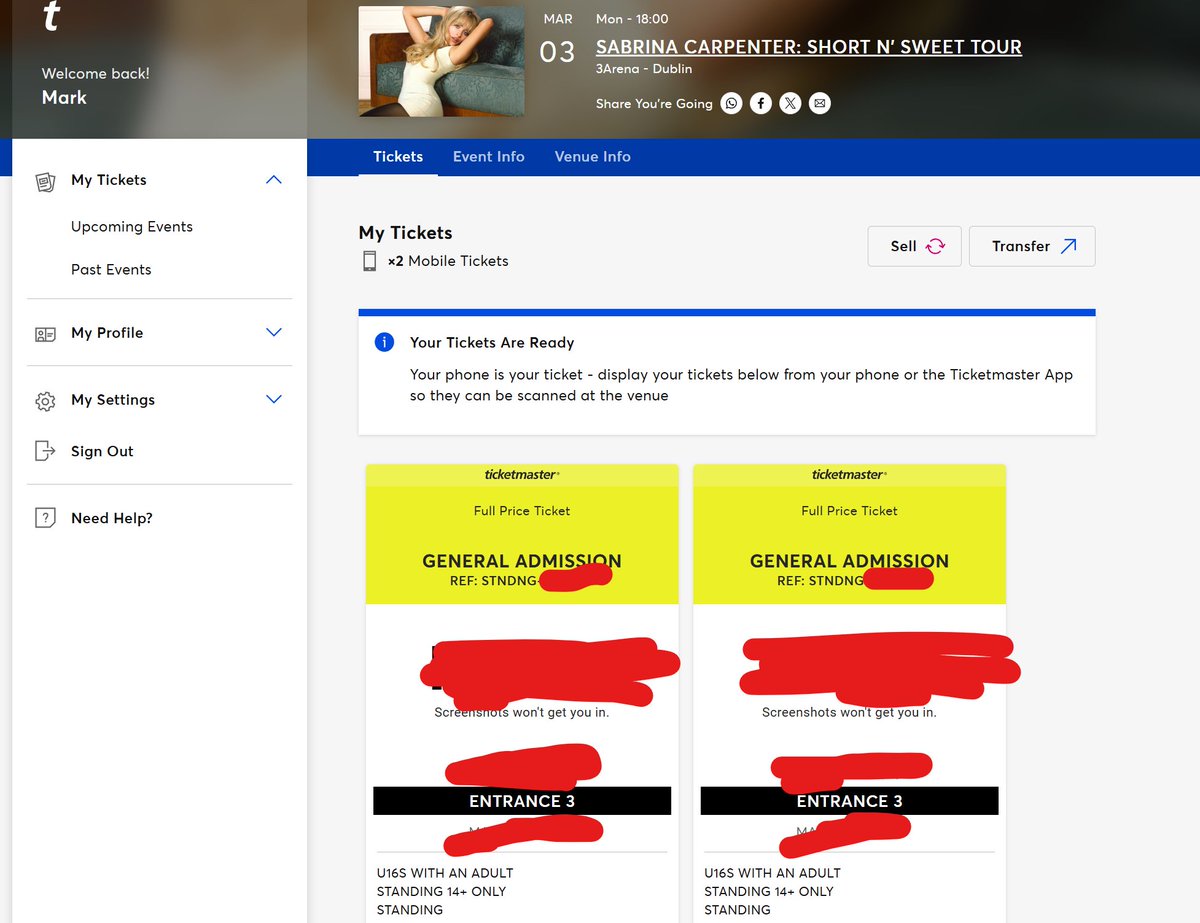Image resolution: width=1200 pixels, height=923 pixels.
Task: Click '×2 Mobile Tickets' text
Action: click(448, 261)
